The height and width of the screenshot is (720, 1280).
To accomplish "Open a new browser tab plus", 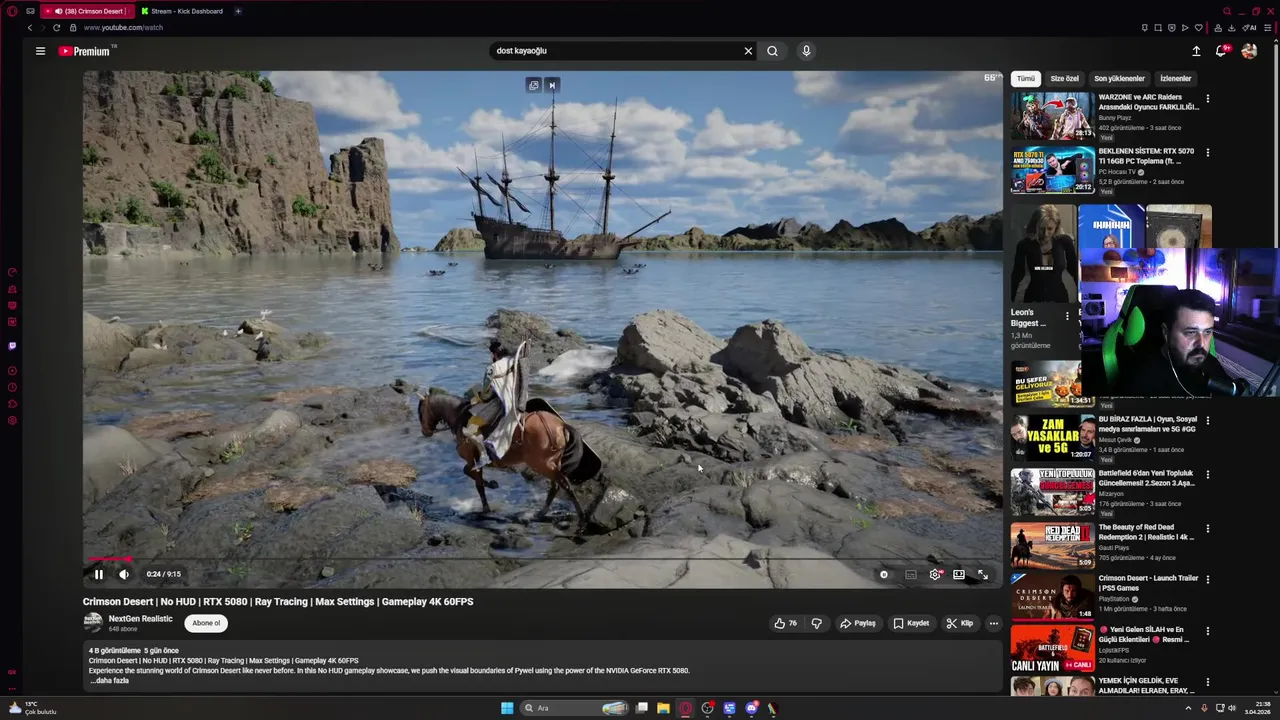I will coord(238,11).
